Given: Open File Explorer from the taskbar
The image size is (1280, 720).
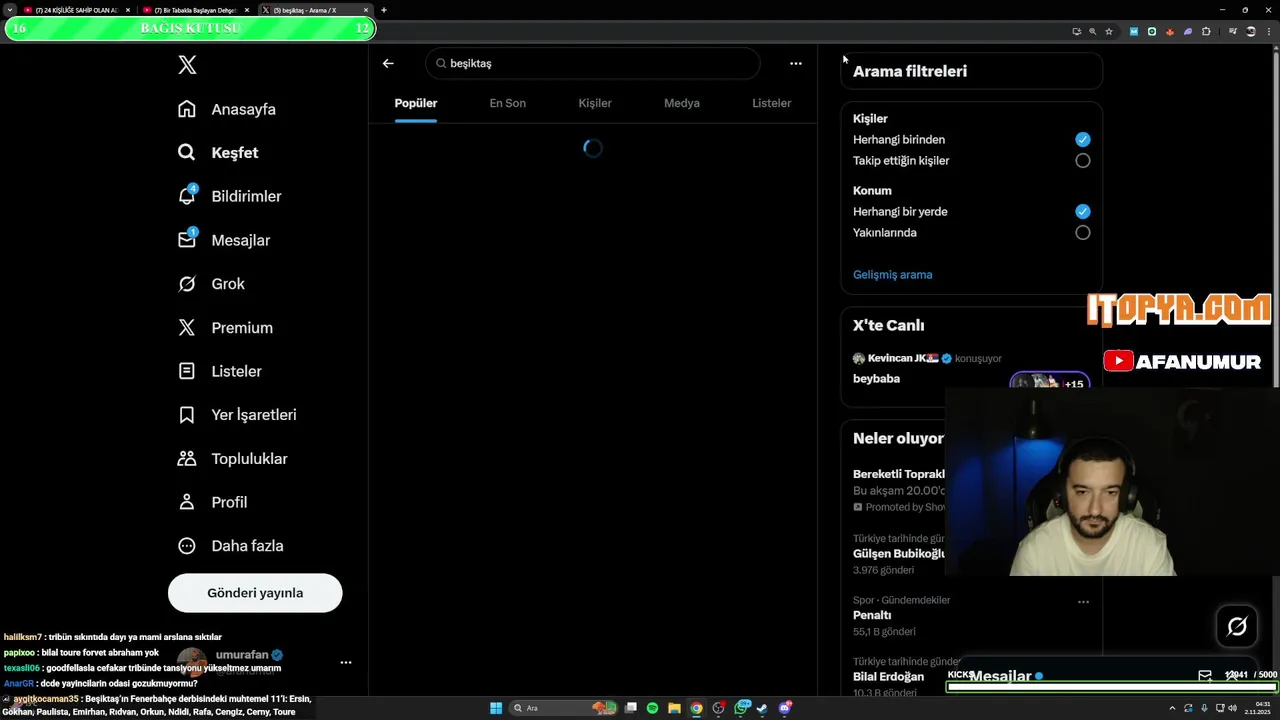Looking at the screenshot, I should coord(674,708).
